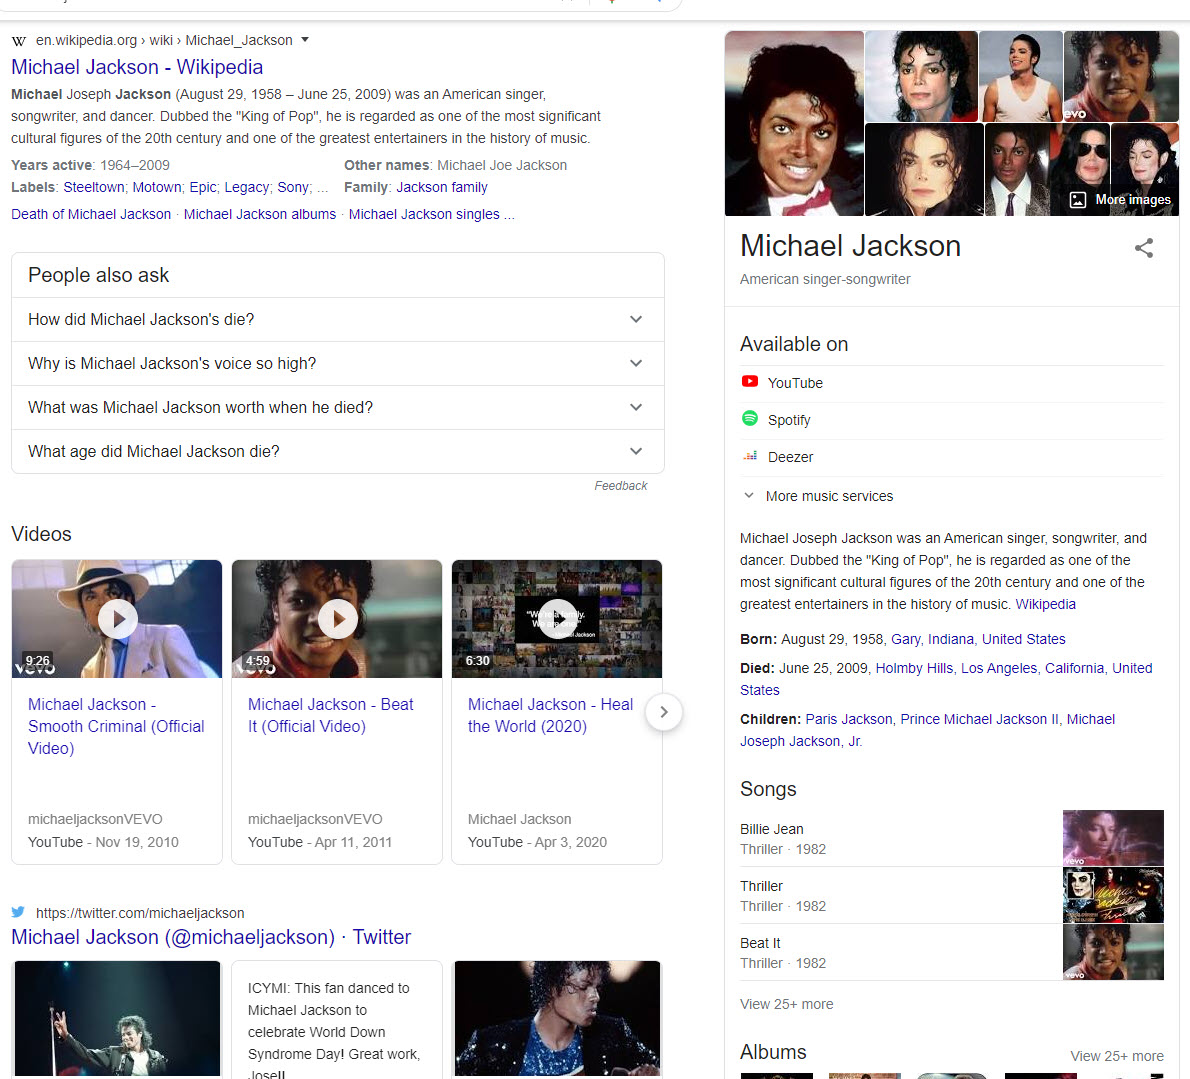Click the Indiana birthplace link
This screenshot has height=1079, width=1190.
coord(951,639)
